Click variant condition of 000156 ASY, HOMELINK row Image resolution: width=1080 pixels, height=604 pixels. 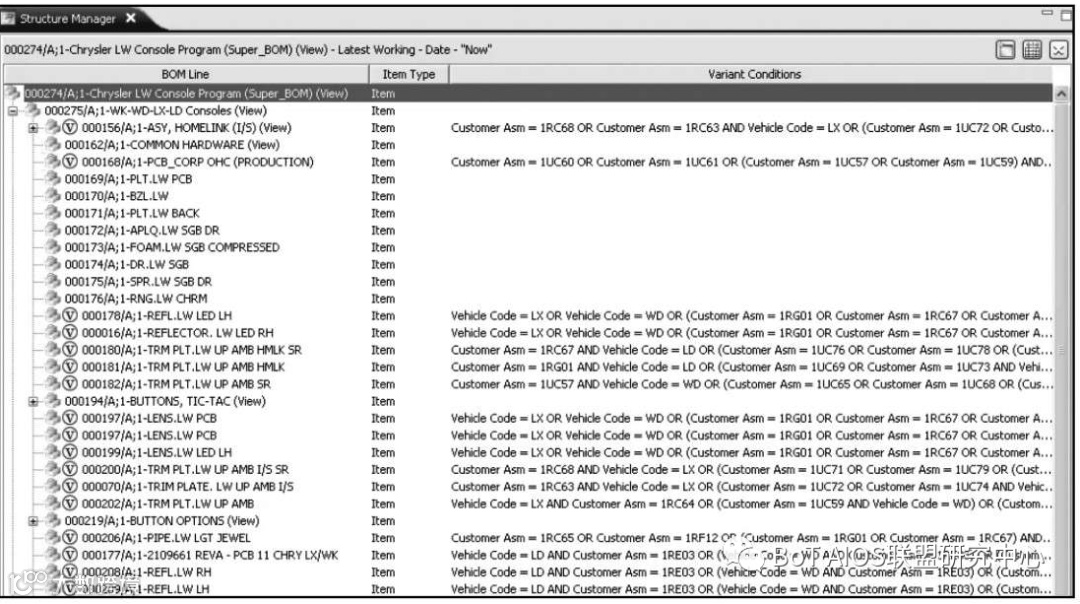751,128
